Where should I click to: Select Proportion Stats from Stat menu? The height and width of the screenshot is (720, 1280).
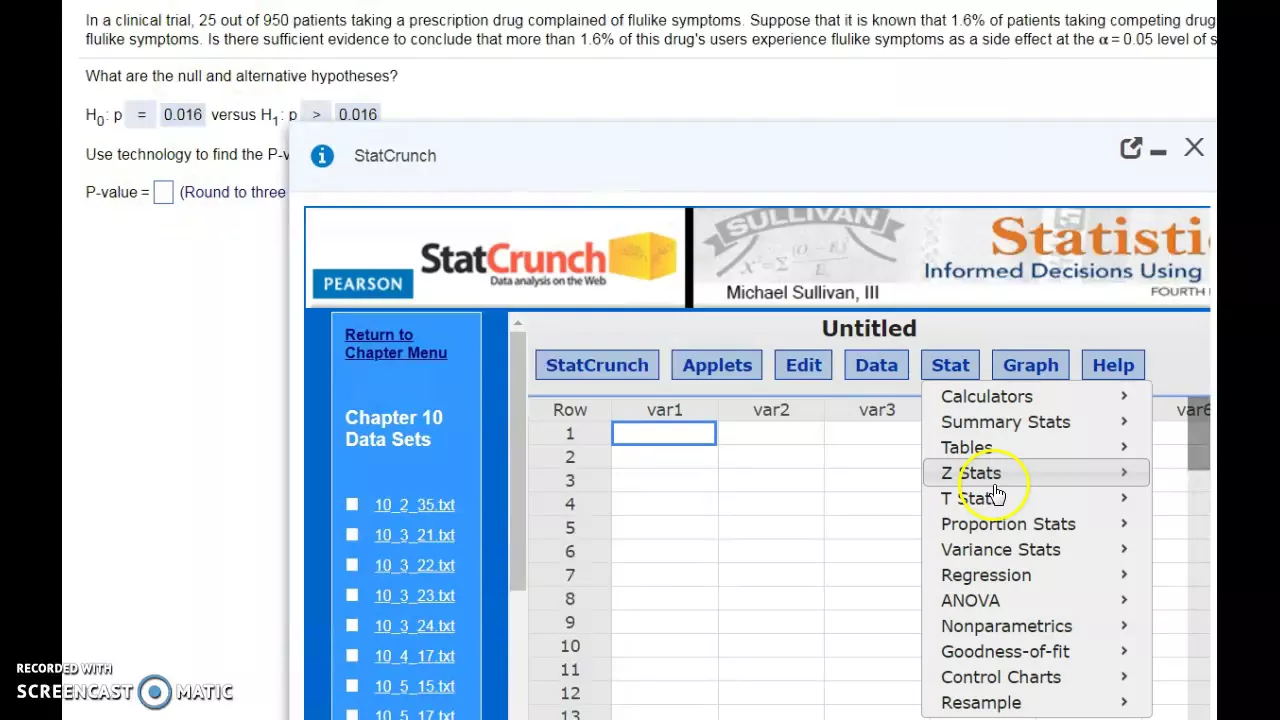pos(1037,524)
